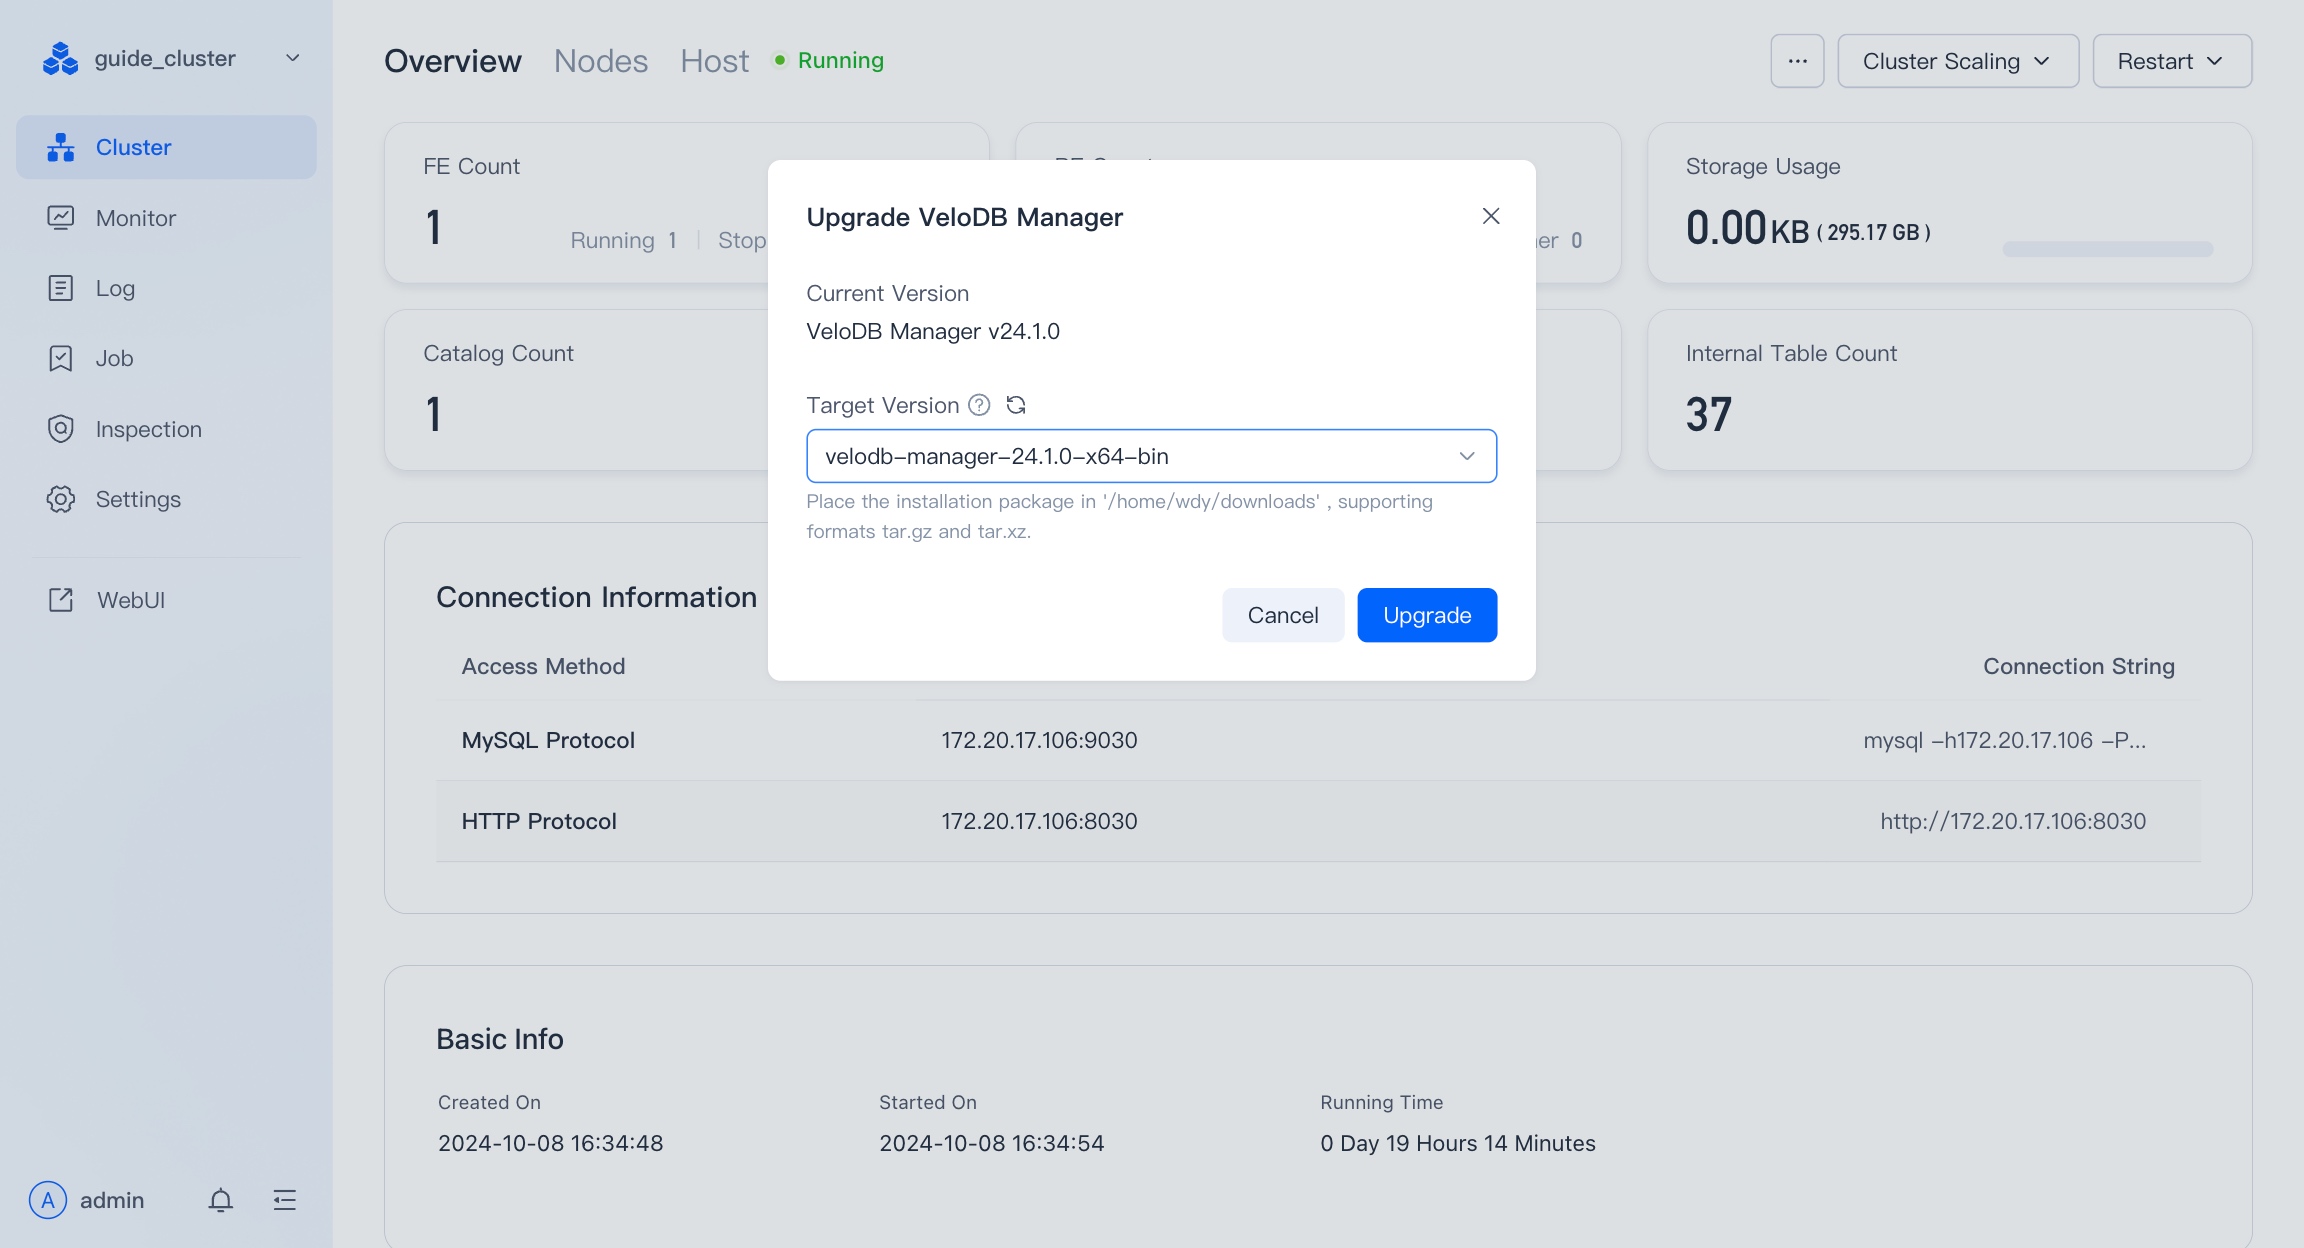Click the FE Running 1 status text
2304x1248 pixels.
click(x=624, y=240)
